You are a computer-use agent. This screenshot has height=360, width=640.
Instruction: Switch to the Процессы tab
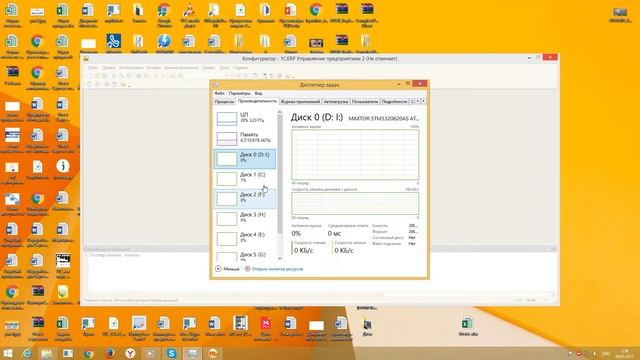click(224, 102)
